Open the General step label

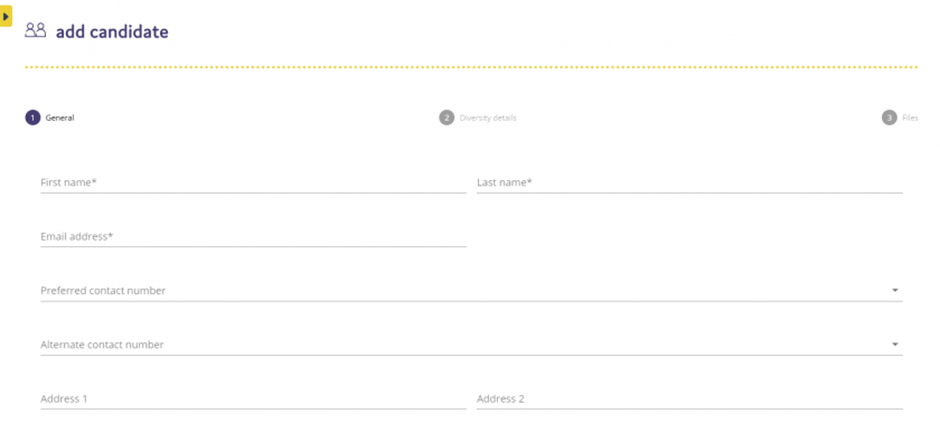(x=60, y=118)
